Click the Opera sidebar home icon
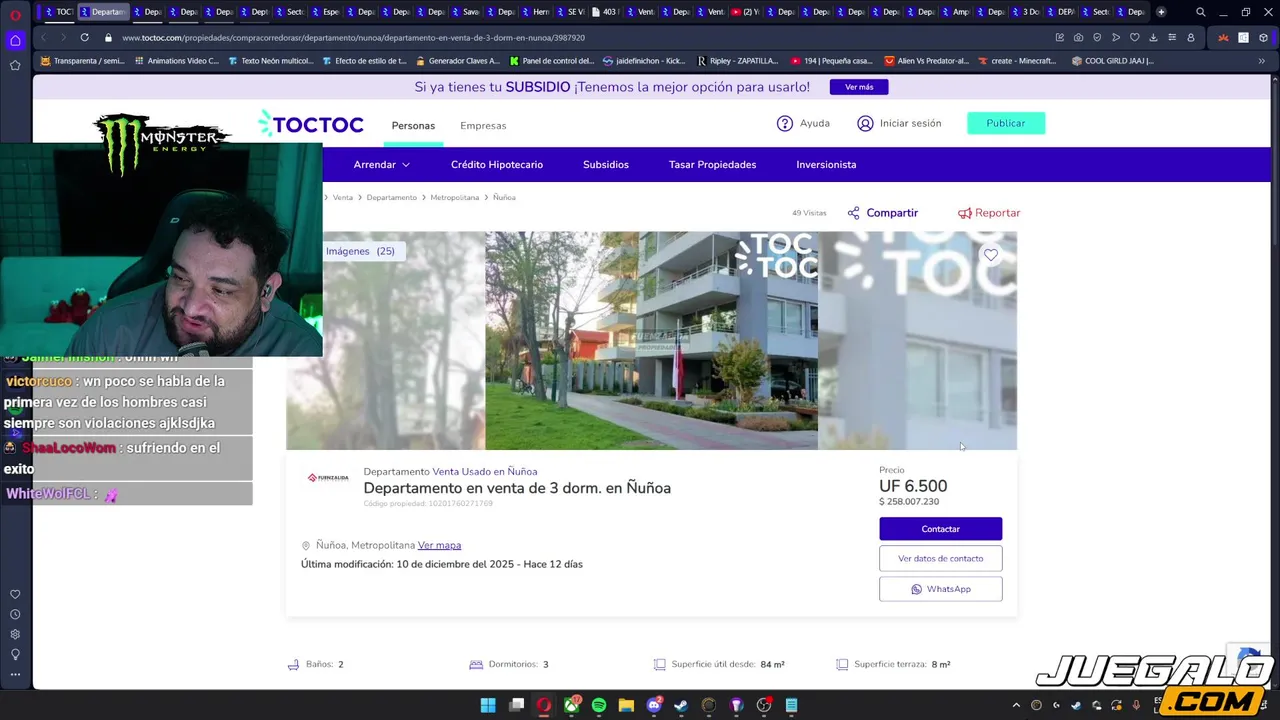The height and width of the screenshot is (720, 1280). (x=15, y=40)
